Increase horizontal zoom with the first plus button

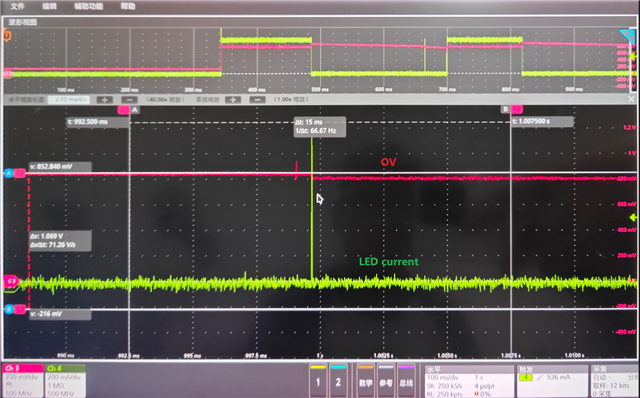point(105,100)
